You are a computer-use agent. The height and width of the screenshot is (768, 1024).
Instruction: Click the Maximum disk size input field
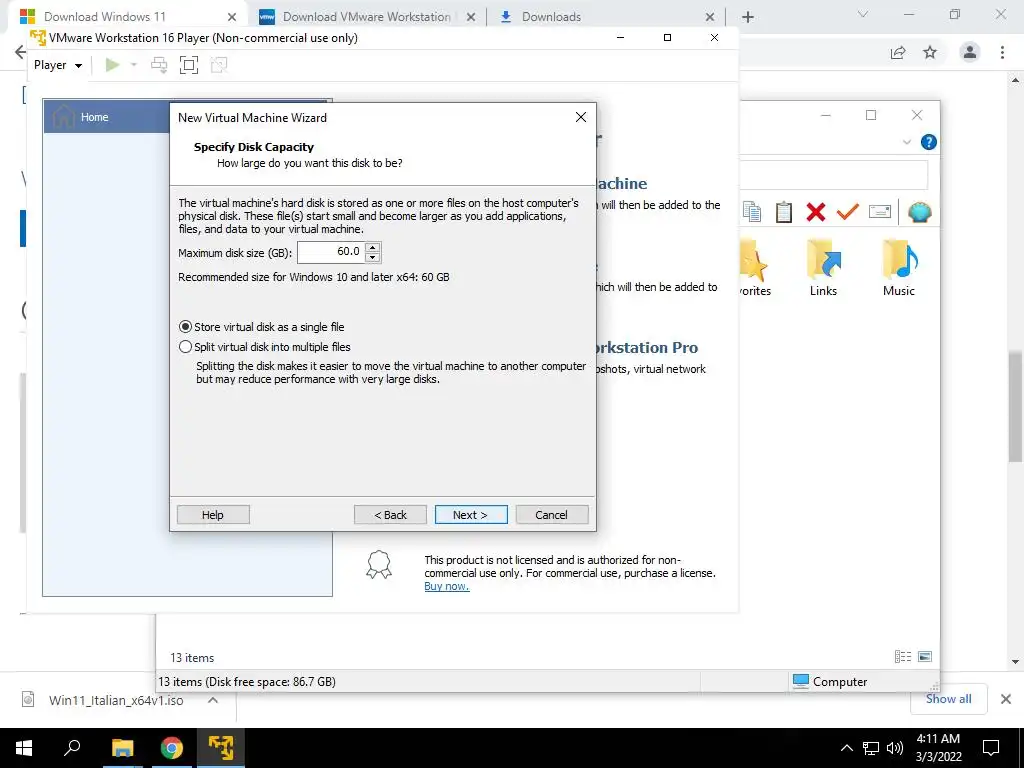pyautogui.click(x=331, y=251)
